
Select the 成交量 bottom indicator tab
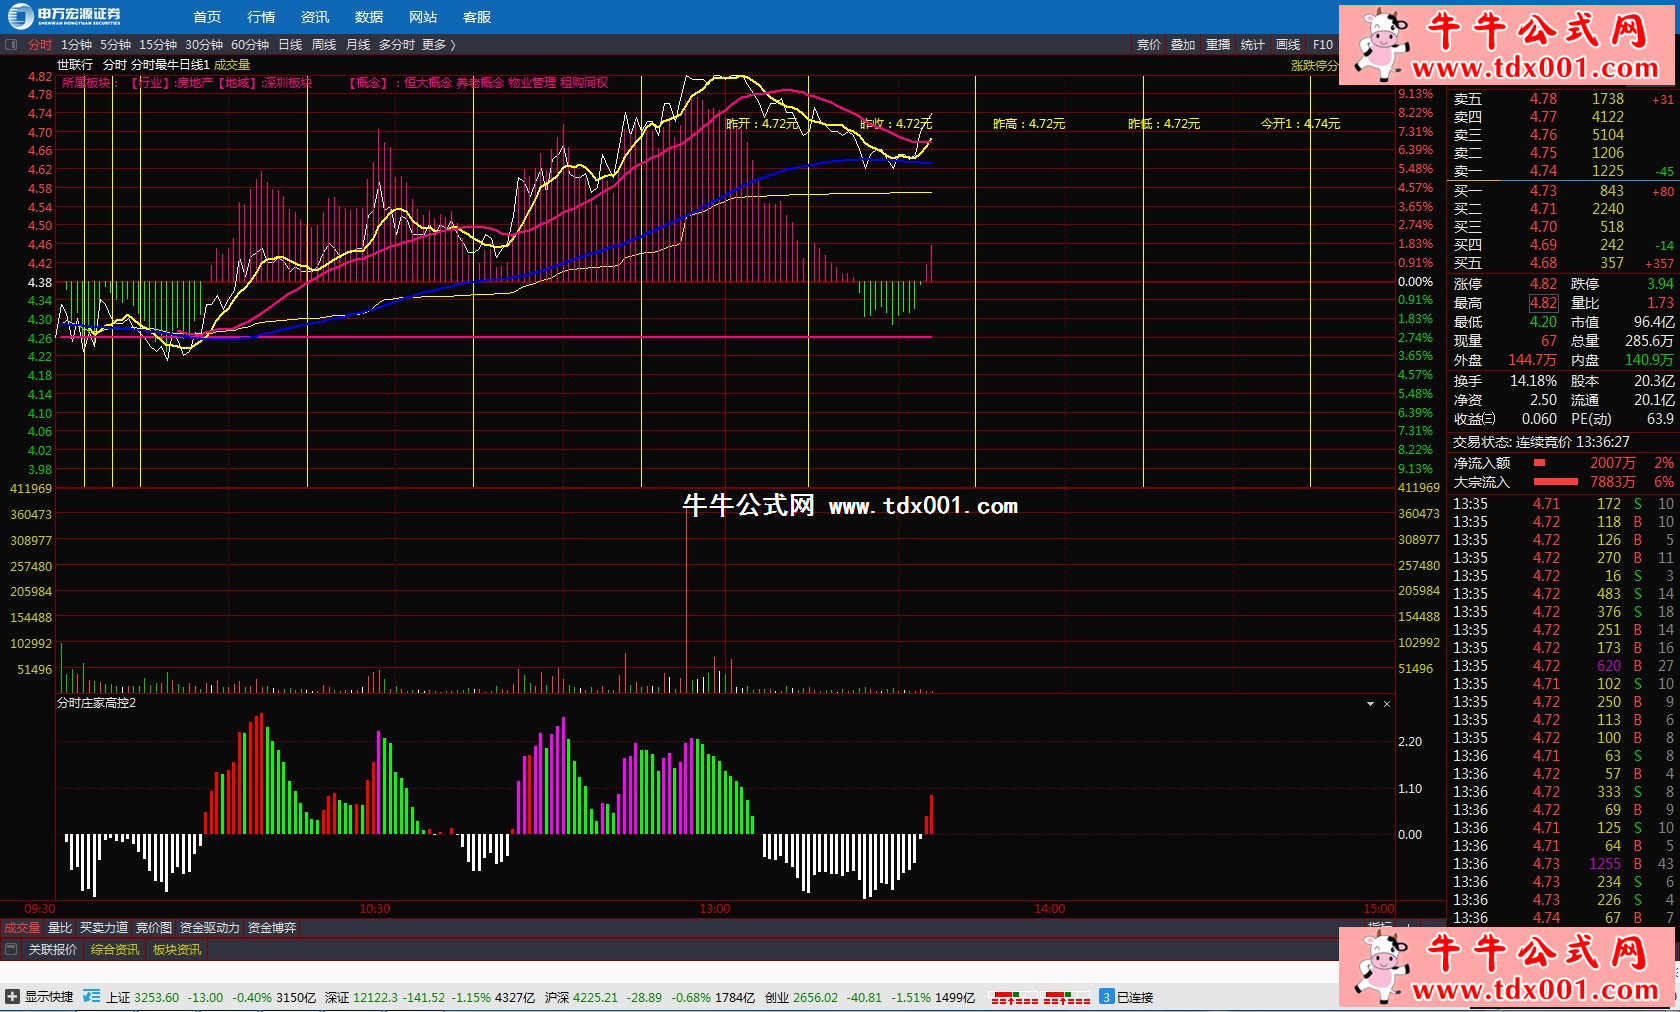[22, 928]
